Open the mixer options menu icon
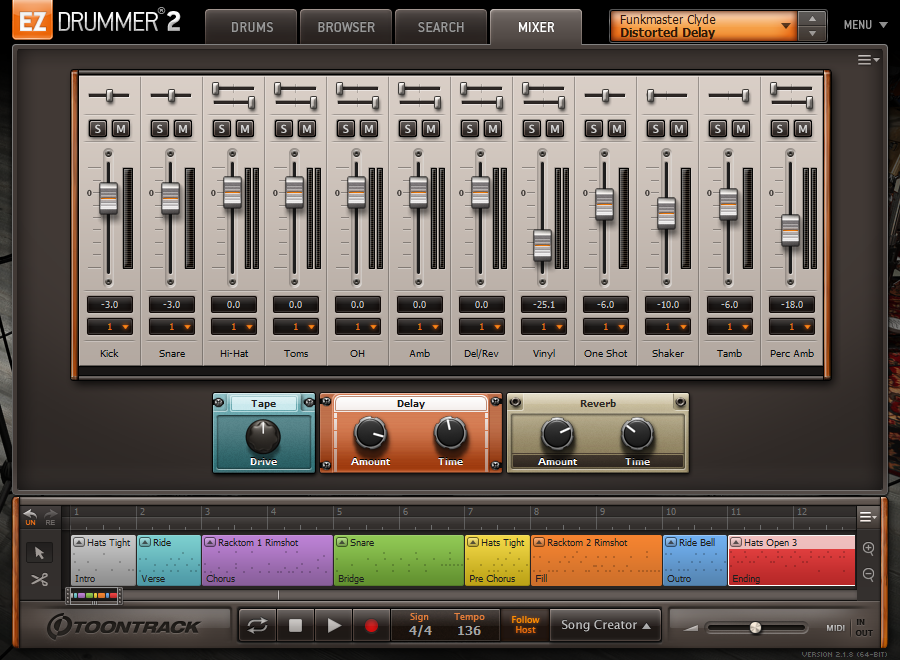Viewport: 900px width, 660px height. tap(868, 60)
